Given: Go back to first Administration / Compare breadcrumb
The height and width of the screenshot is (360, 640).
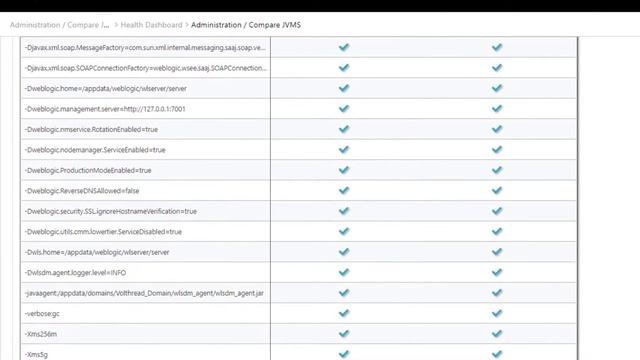Looking at the screenshot, I should [x=60, y=25].
